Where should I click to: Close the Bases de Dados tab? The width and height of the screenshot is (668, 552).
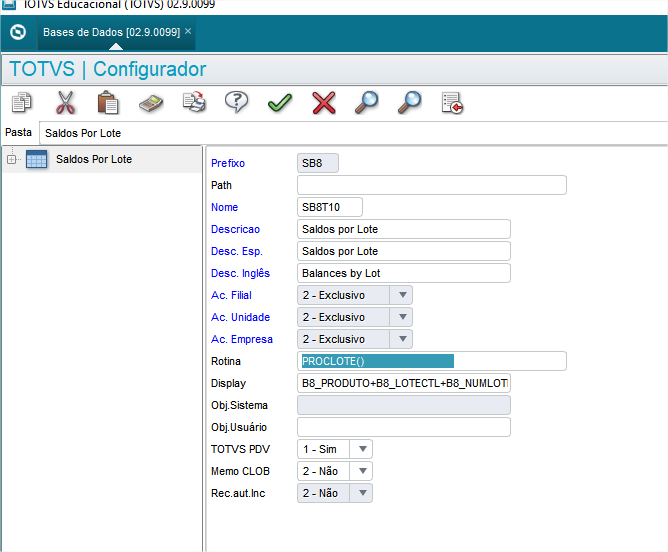click(188, 31)
